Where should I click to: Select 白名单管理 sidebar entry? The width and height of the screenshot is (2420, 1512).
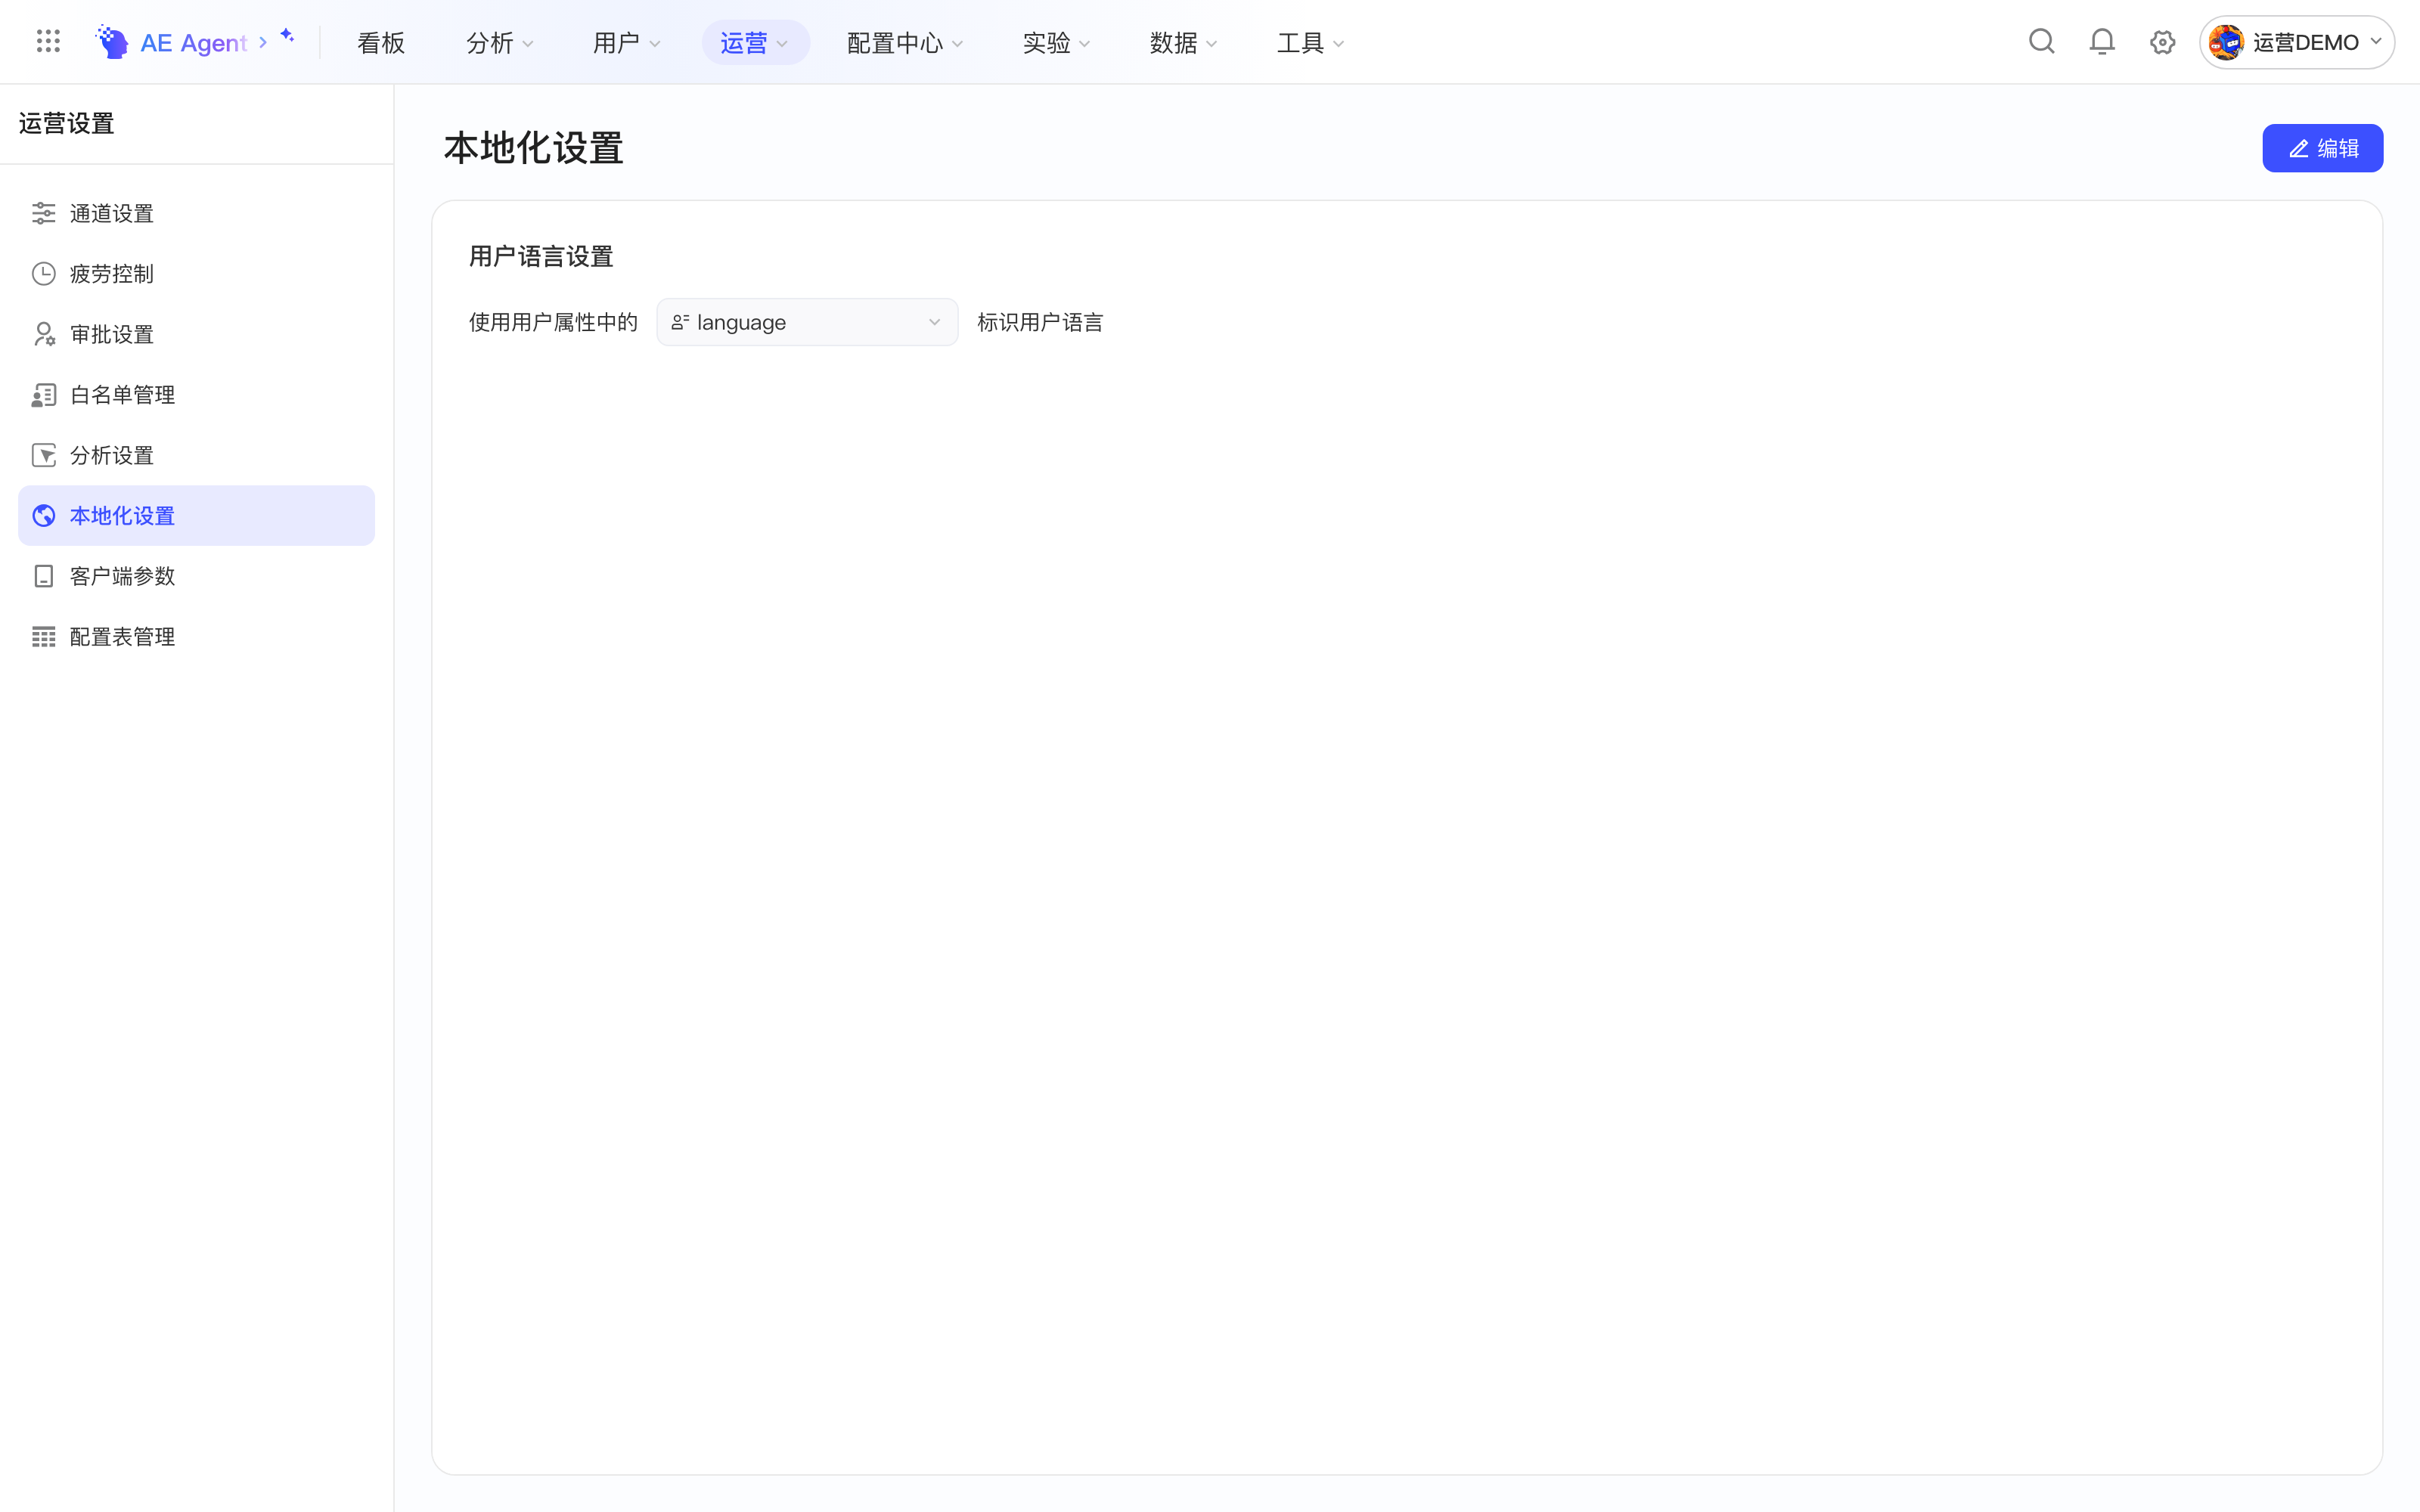tap(196, 394)
